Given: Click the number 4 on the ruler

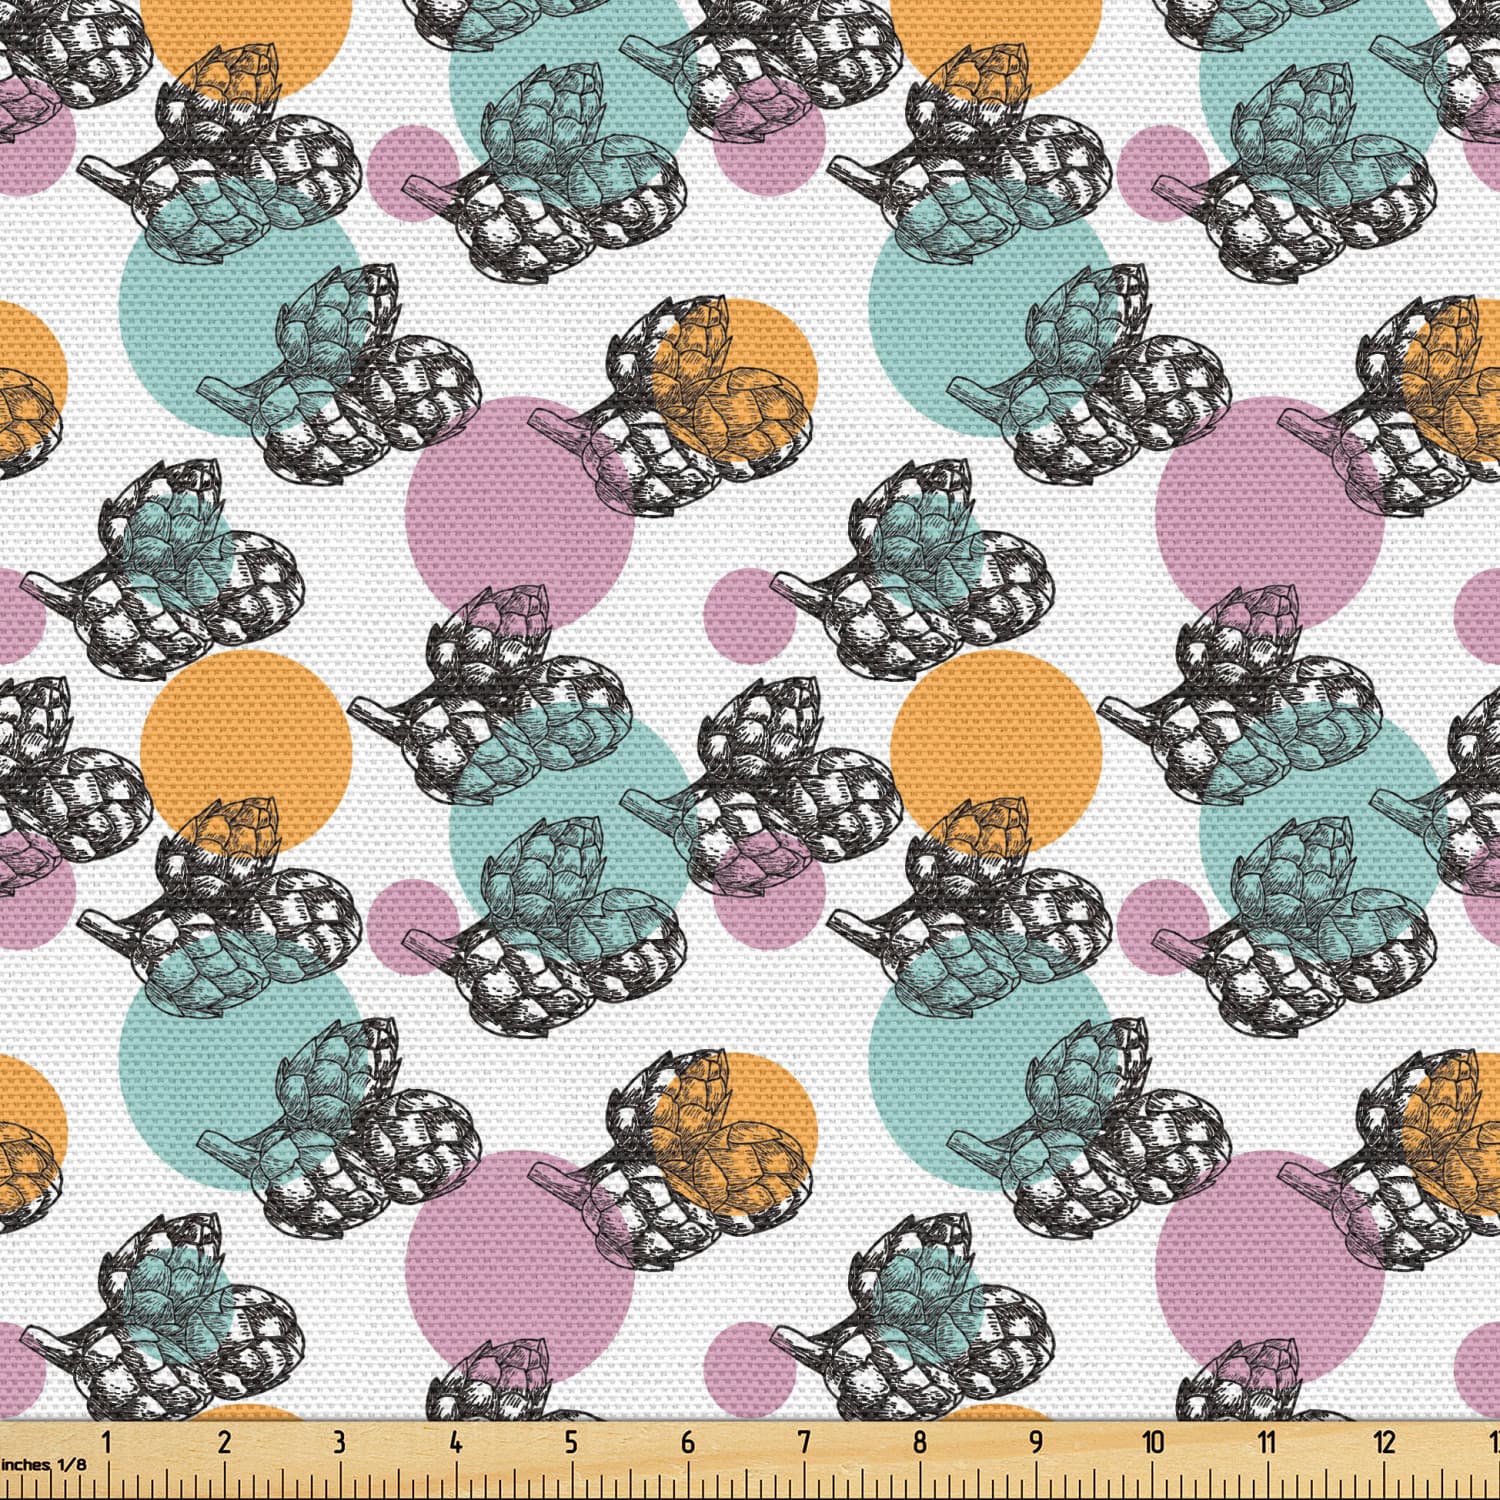Looking at the screenshot, I should (x=456, y=1442).
